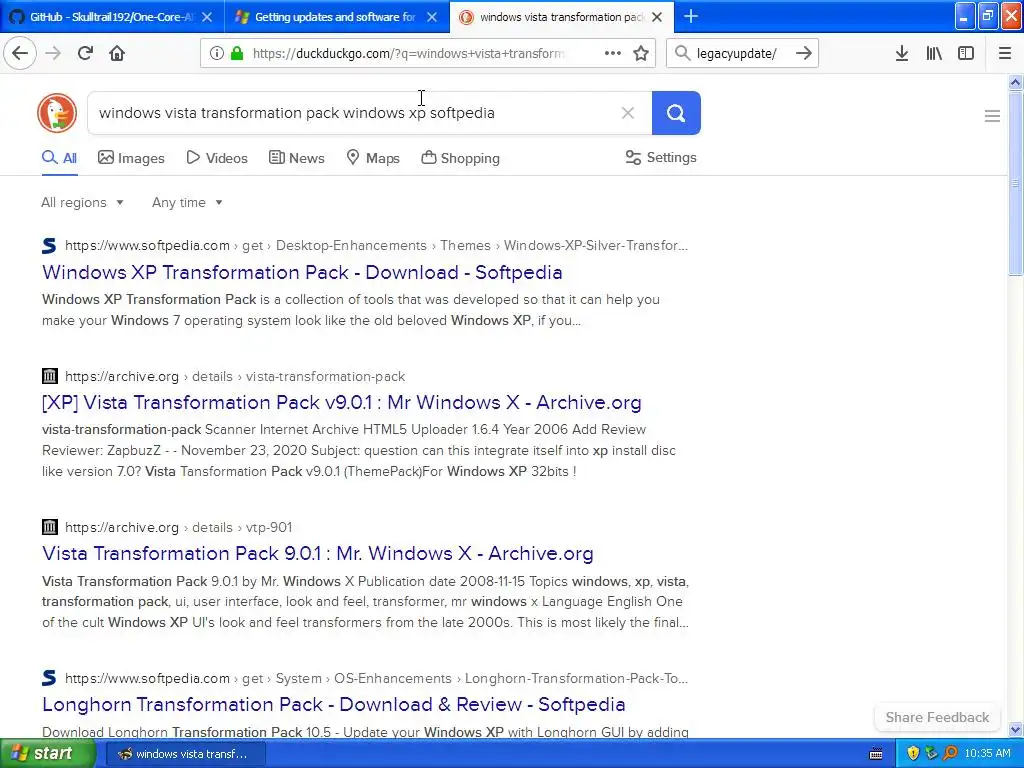This screenshot has width=1024, height=768.
Task: Click the Windows start button
Action: point(47,754)
